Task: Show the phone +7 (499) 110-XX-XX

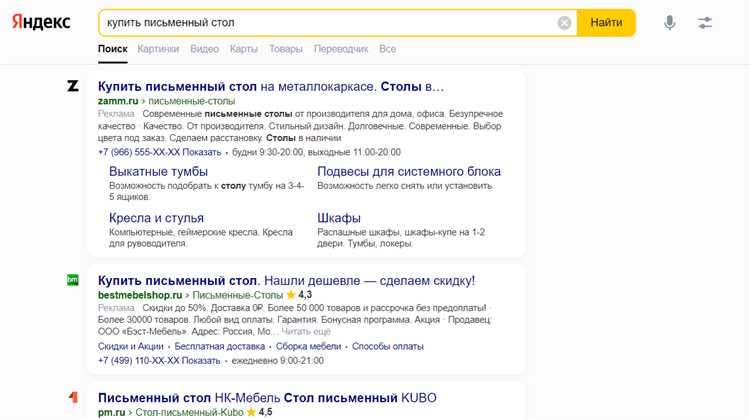Action: click(159, 360)
